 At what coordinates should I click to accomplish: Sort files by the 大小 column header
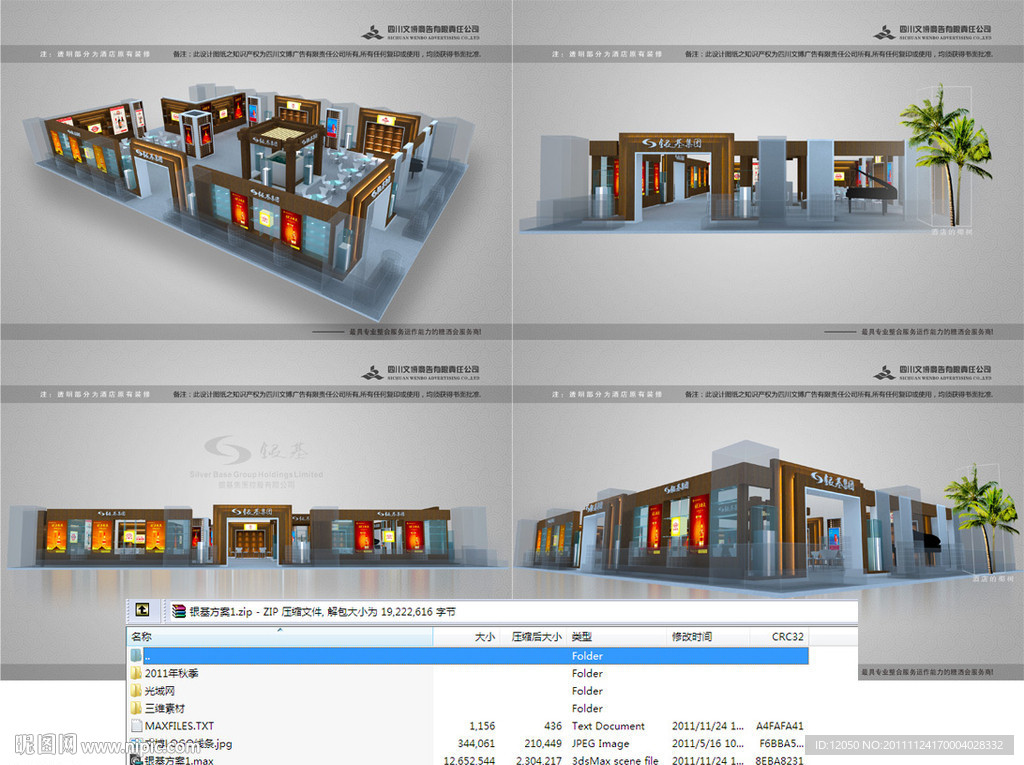coord(466,636)
